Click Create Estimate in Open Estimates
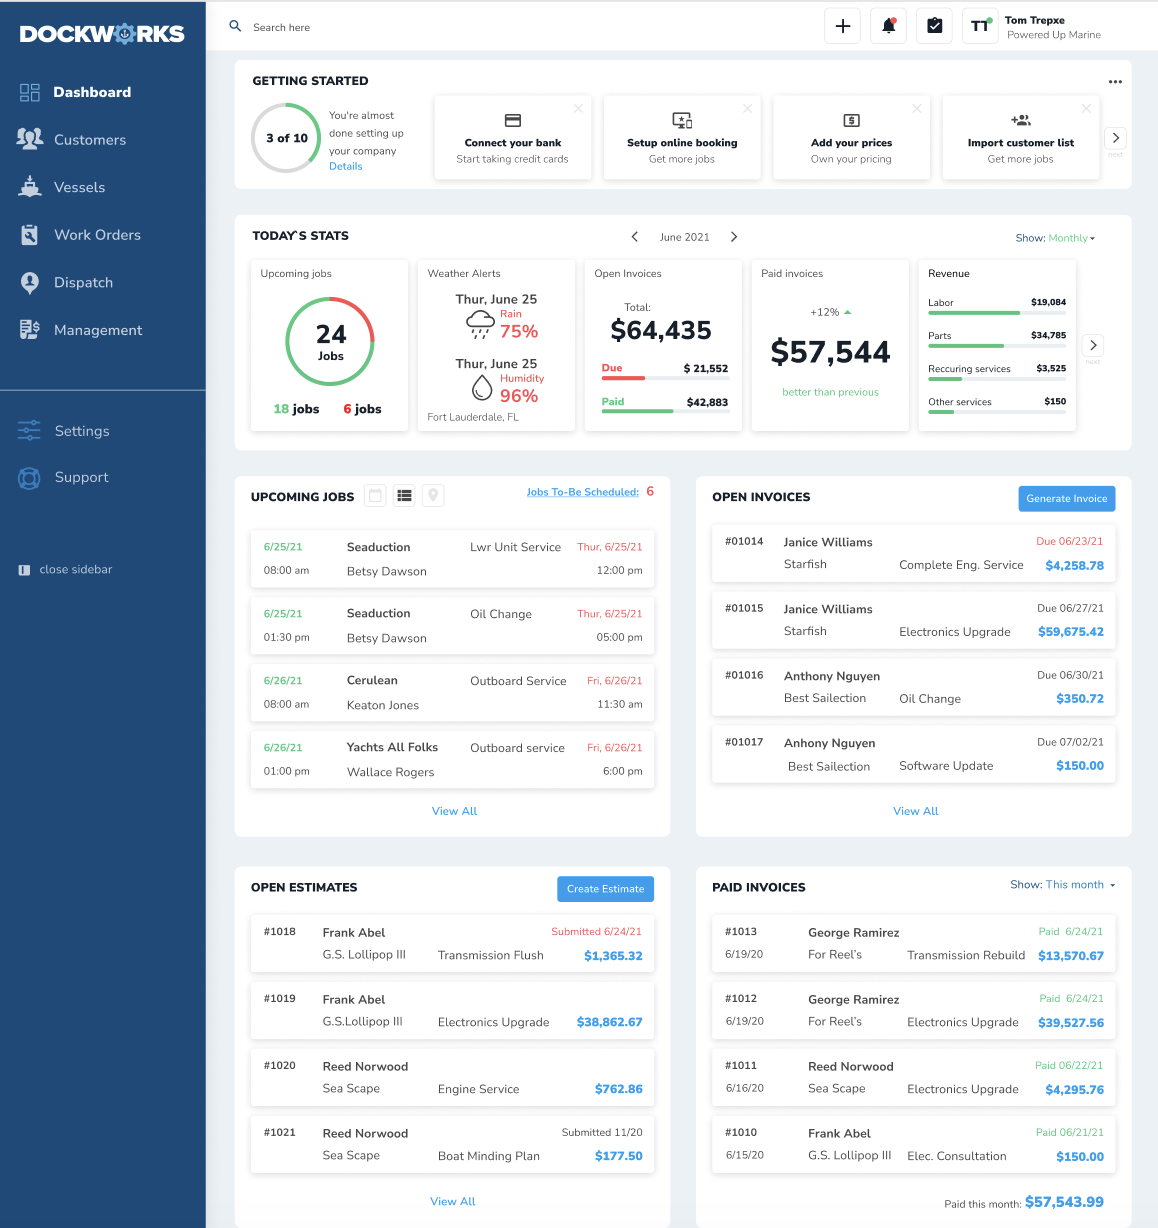 point(605,888)
